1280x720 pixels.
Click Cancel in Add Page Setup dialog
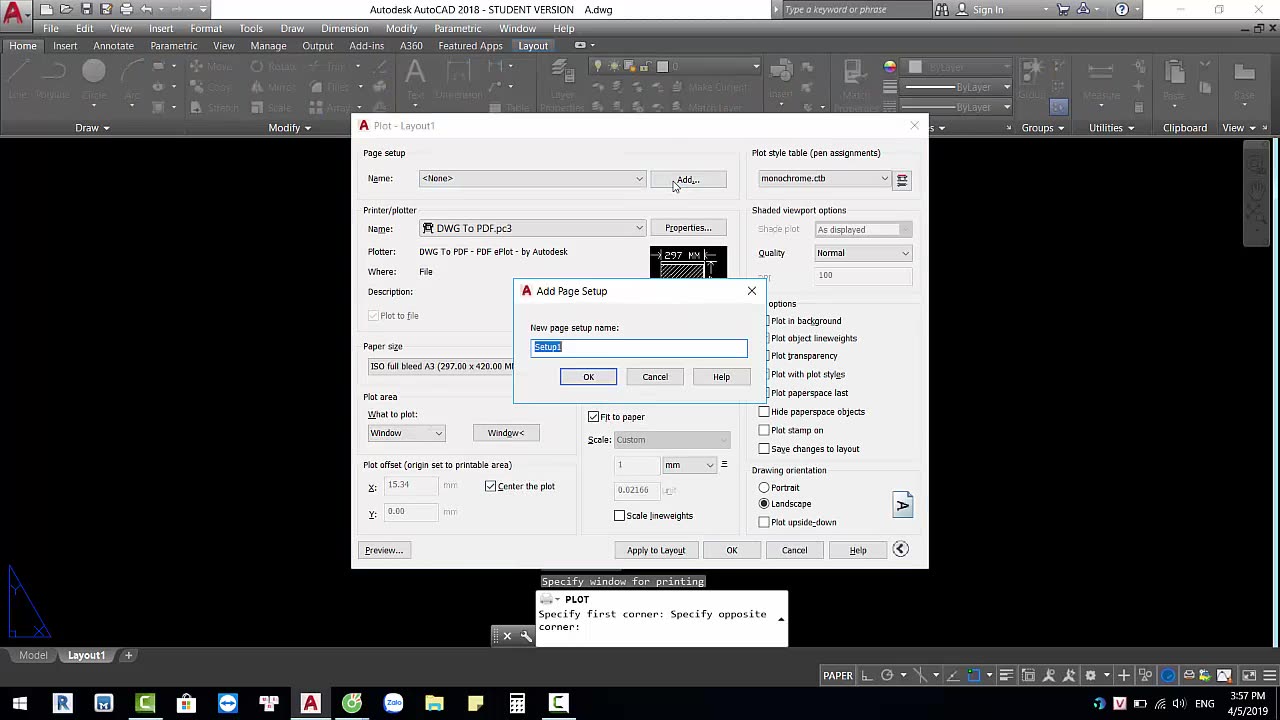click(x=655, y=377)
